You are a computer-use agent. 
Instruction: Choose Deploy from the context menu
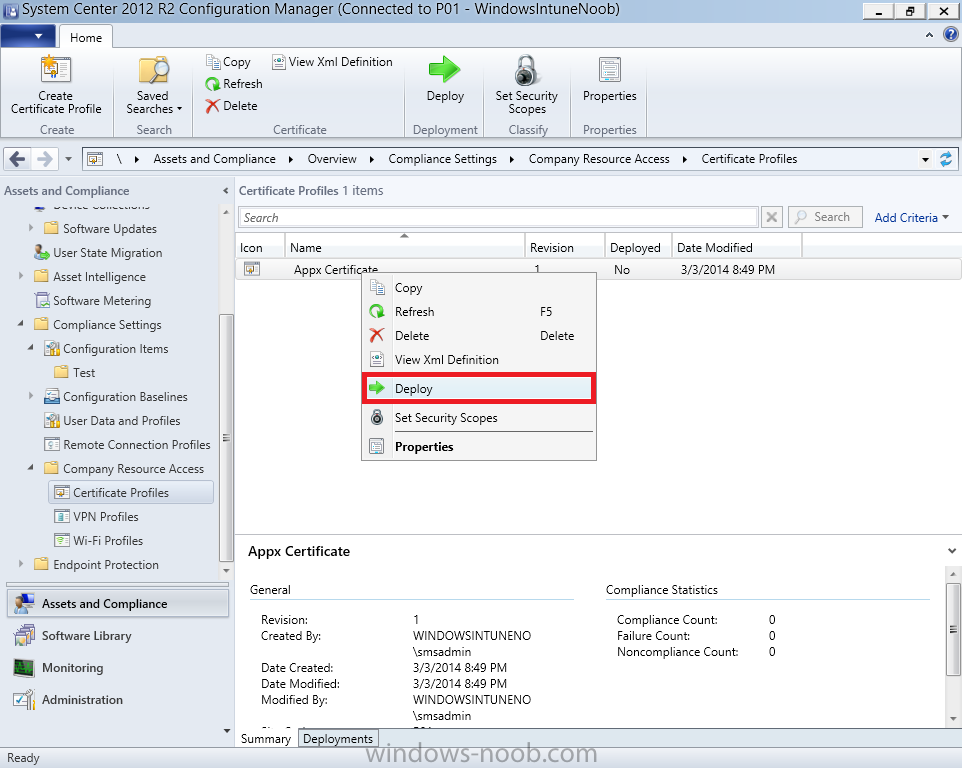click(x=479, y=388)
